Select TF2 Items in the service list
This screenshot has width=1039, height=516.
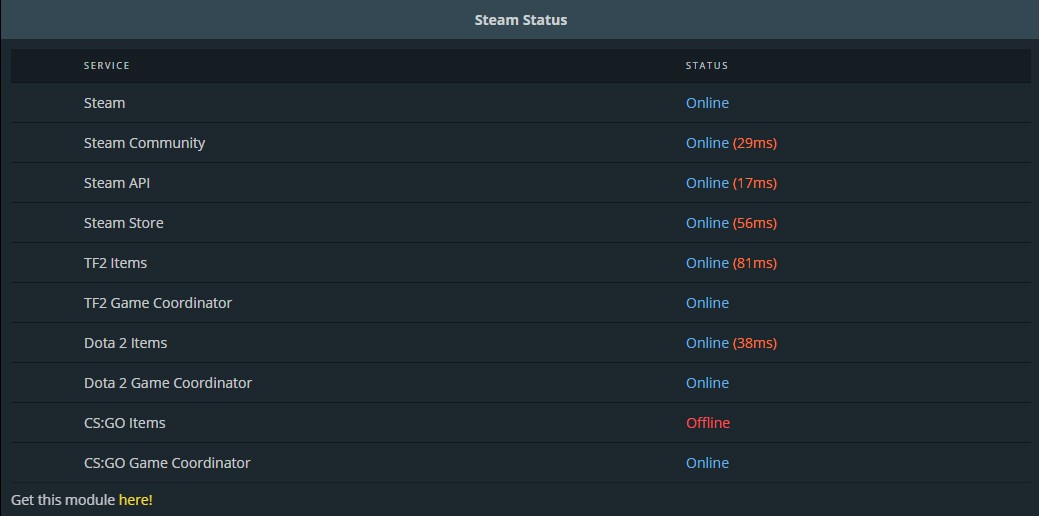[115, 263]
